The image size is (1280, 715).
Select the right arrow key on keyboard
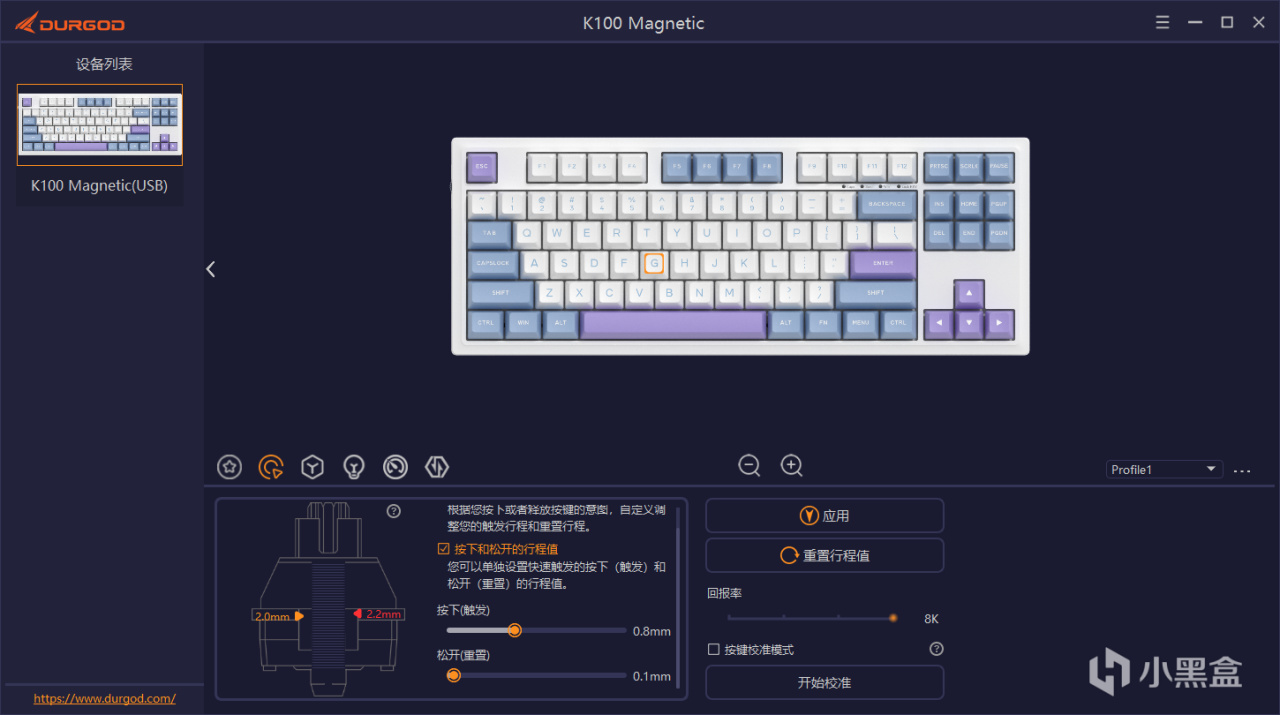point(999,324)
